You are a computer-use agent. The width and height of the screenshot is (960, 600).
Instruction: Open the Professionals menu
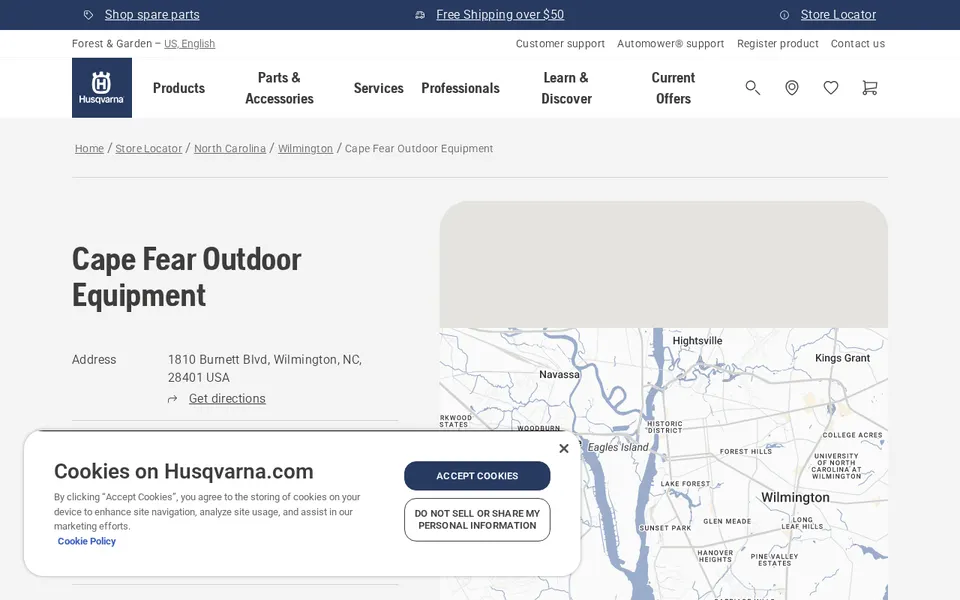point(460,88)
